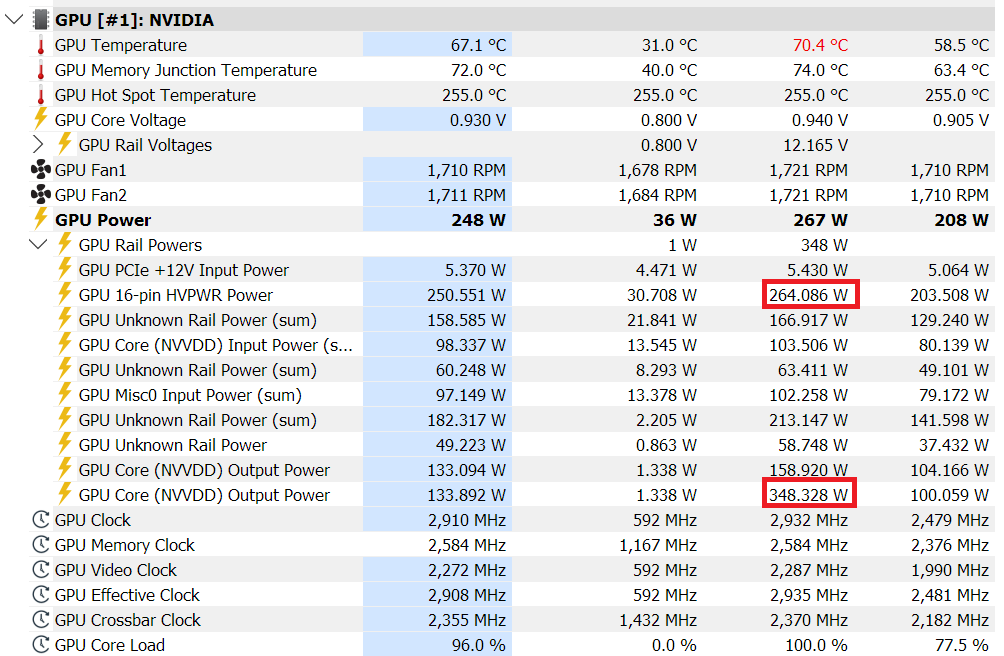
Task: Click the 98.337 W NVVDD Input Power value
Action: point(471,345)
